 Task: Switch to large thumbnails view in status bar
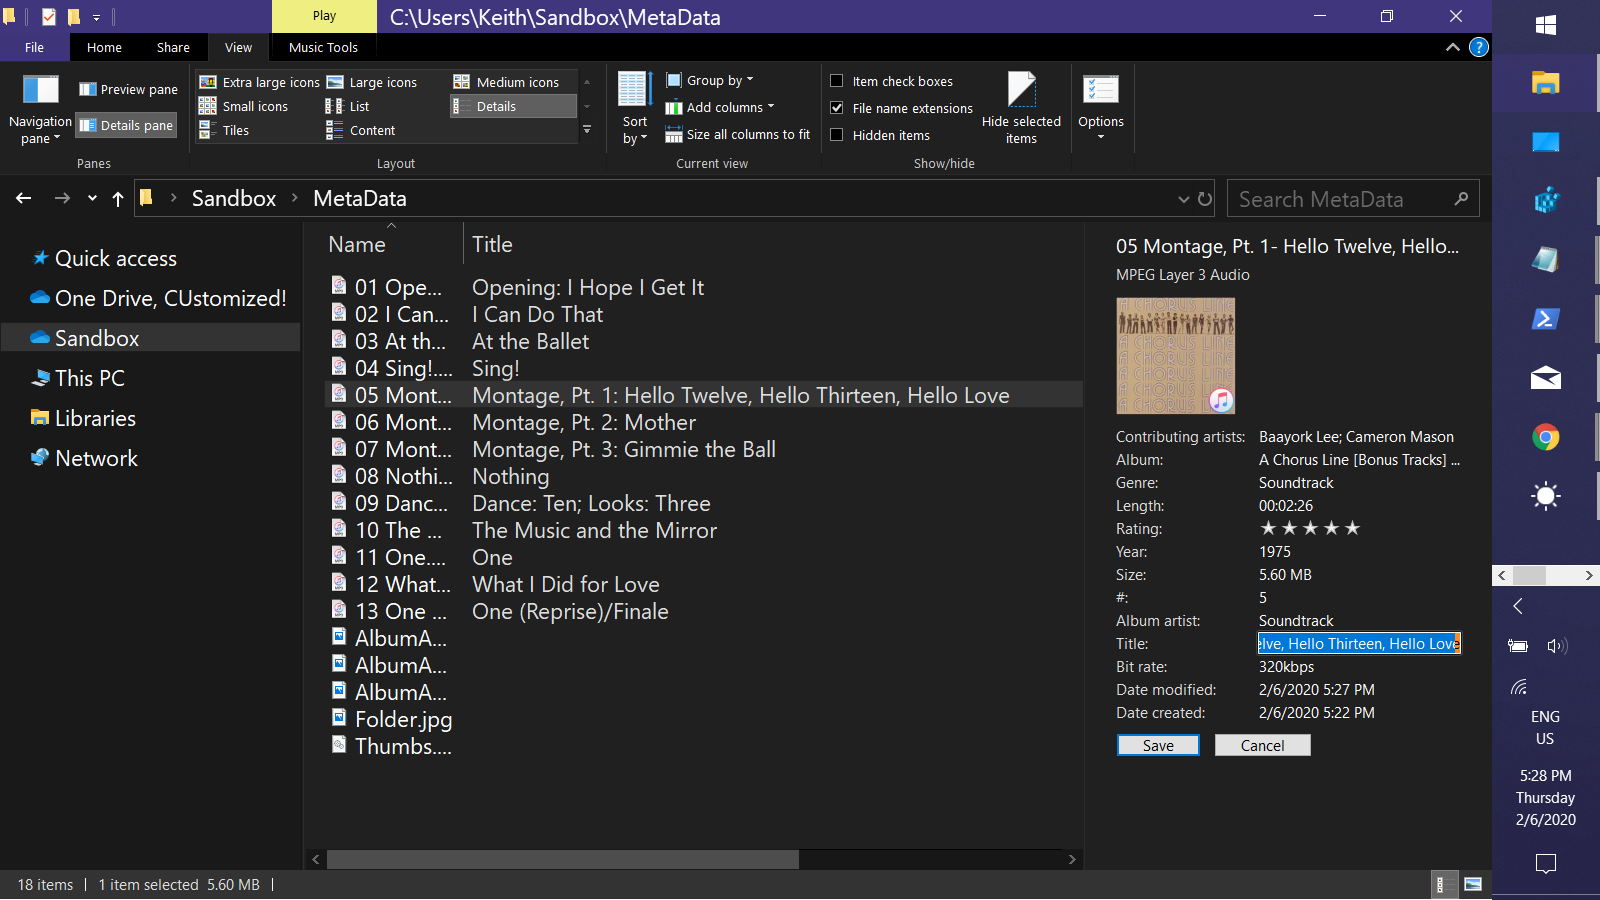point(1473,884)
